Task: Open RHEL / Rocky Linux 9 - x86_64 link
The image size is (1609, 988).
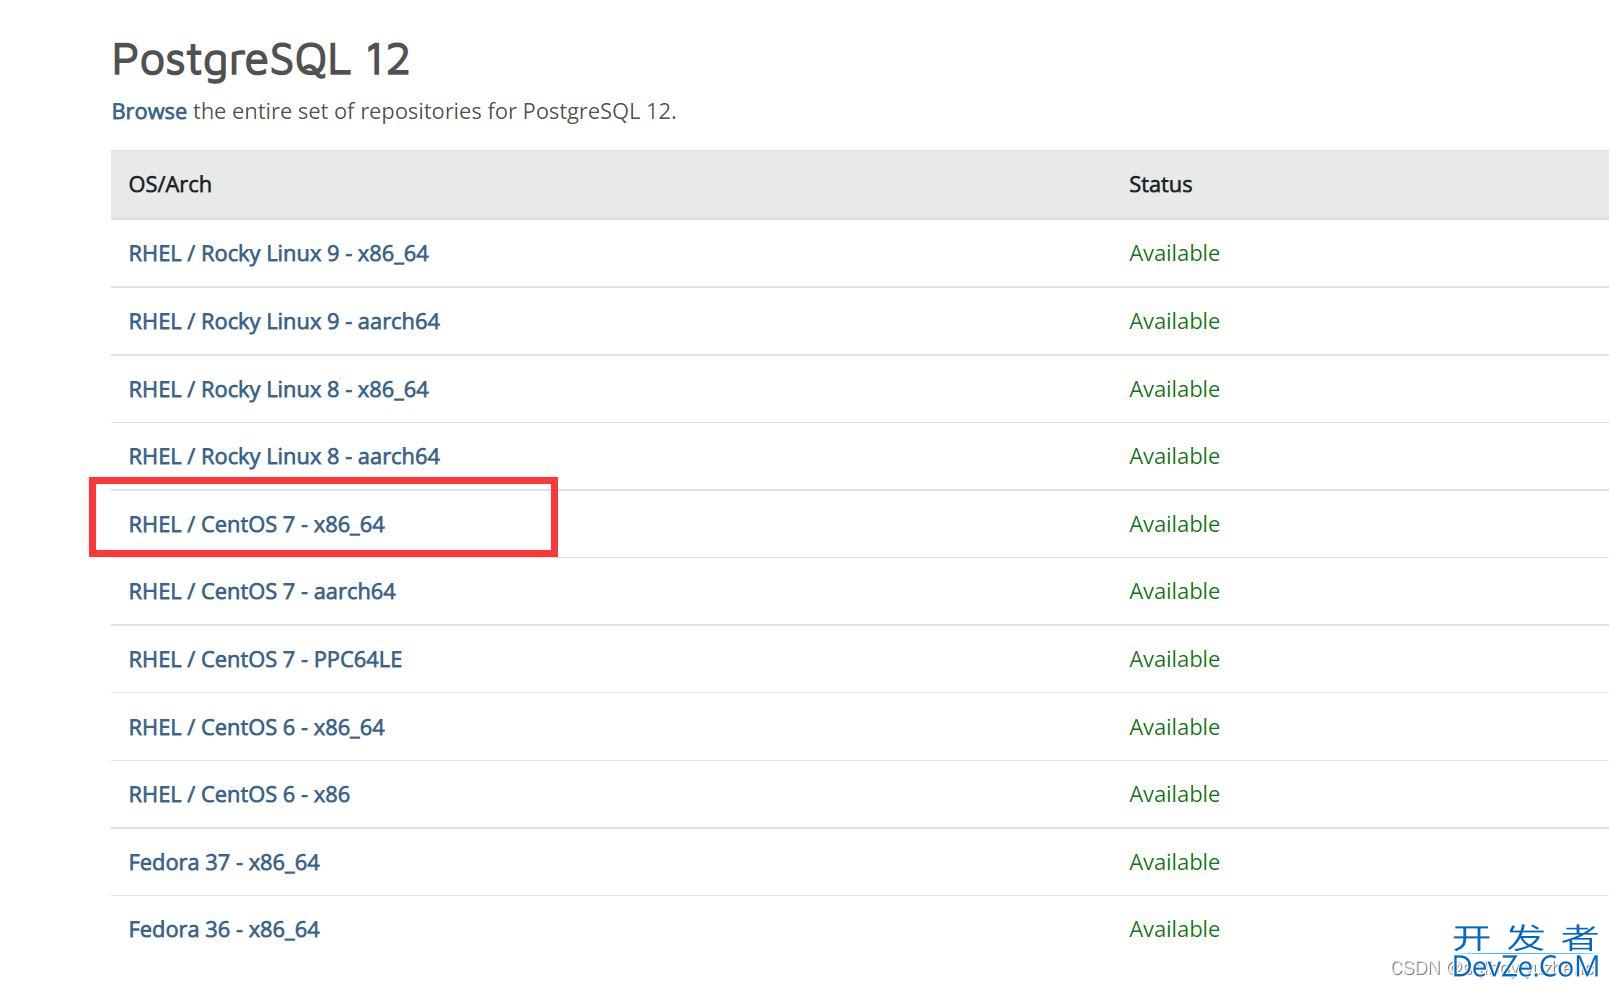Action: (x=278, y=253)
